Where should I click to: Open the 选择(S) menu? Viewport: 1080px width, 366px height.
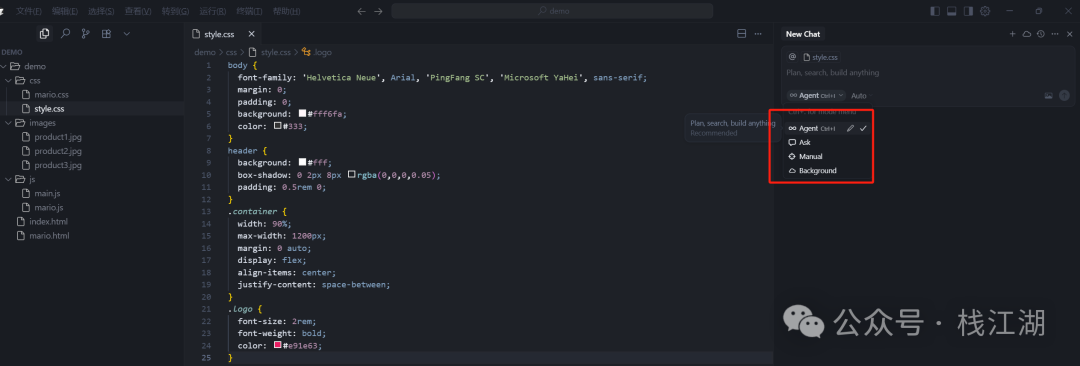101,11
